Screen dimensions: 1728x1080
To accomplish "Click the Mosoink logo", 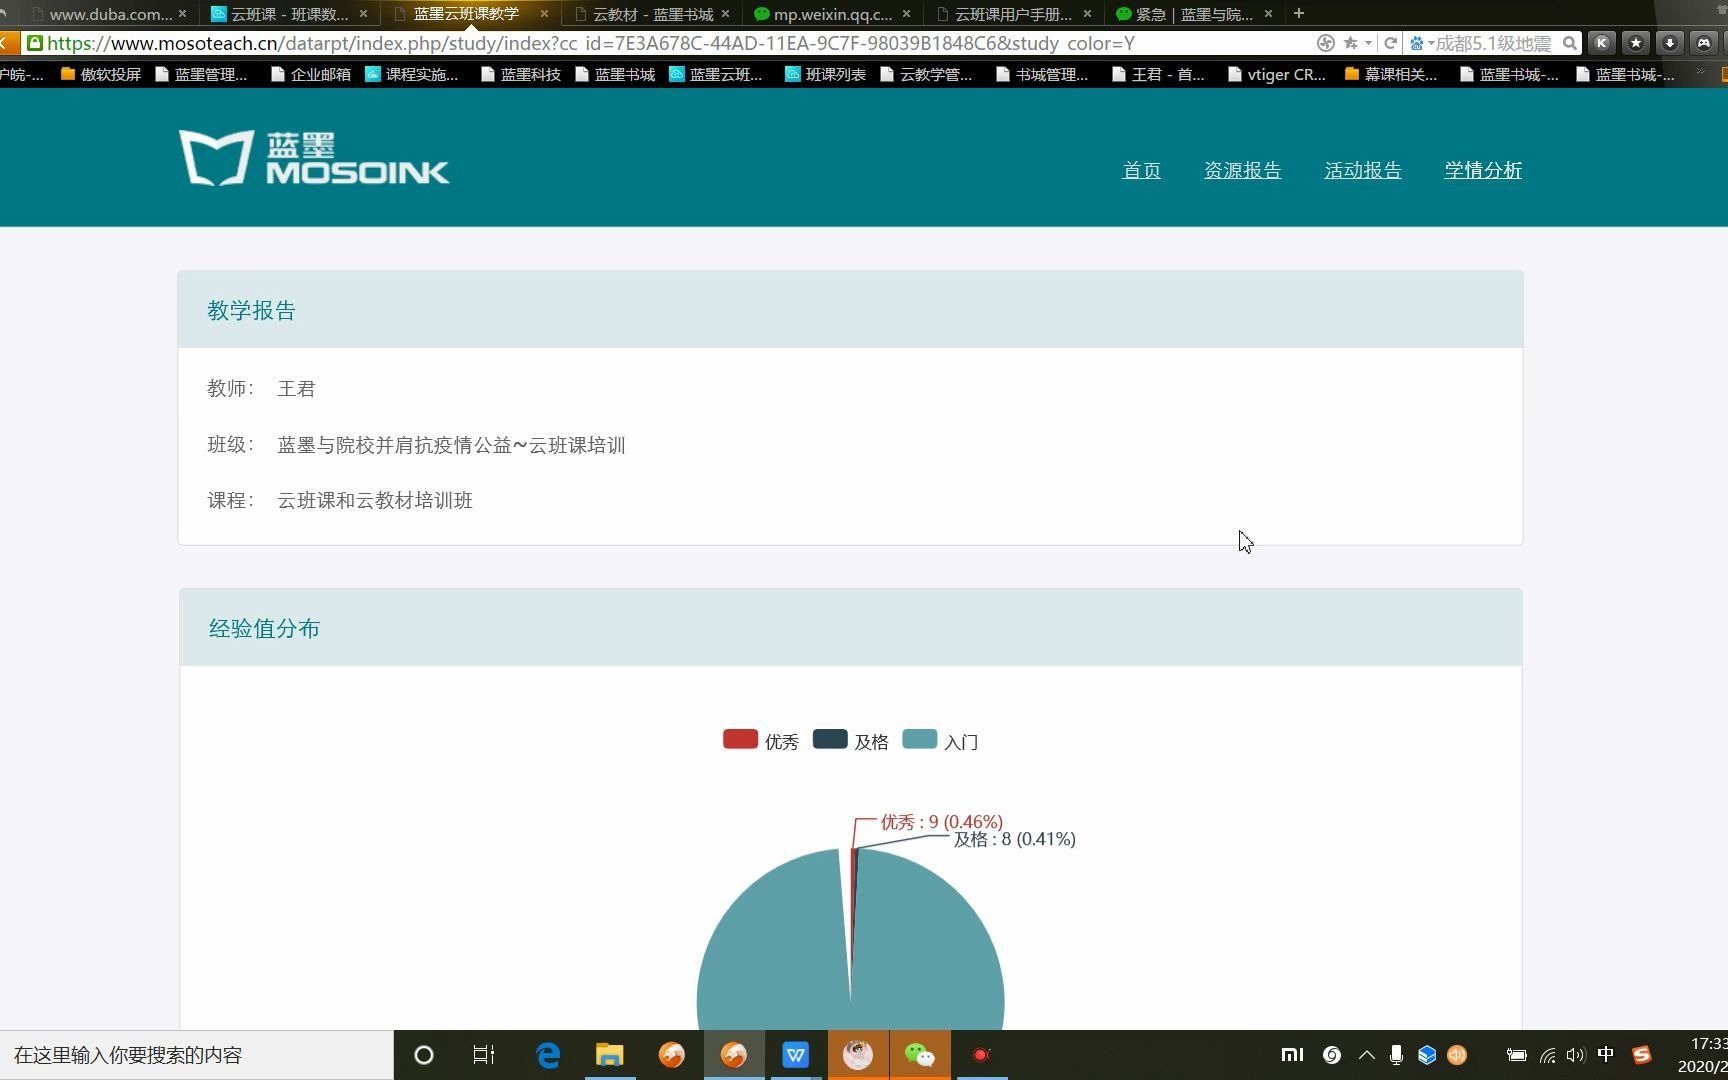I will [313, 157].
